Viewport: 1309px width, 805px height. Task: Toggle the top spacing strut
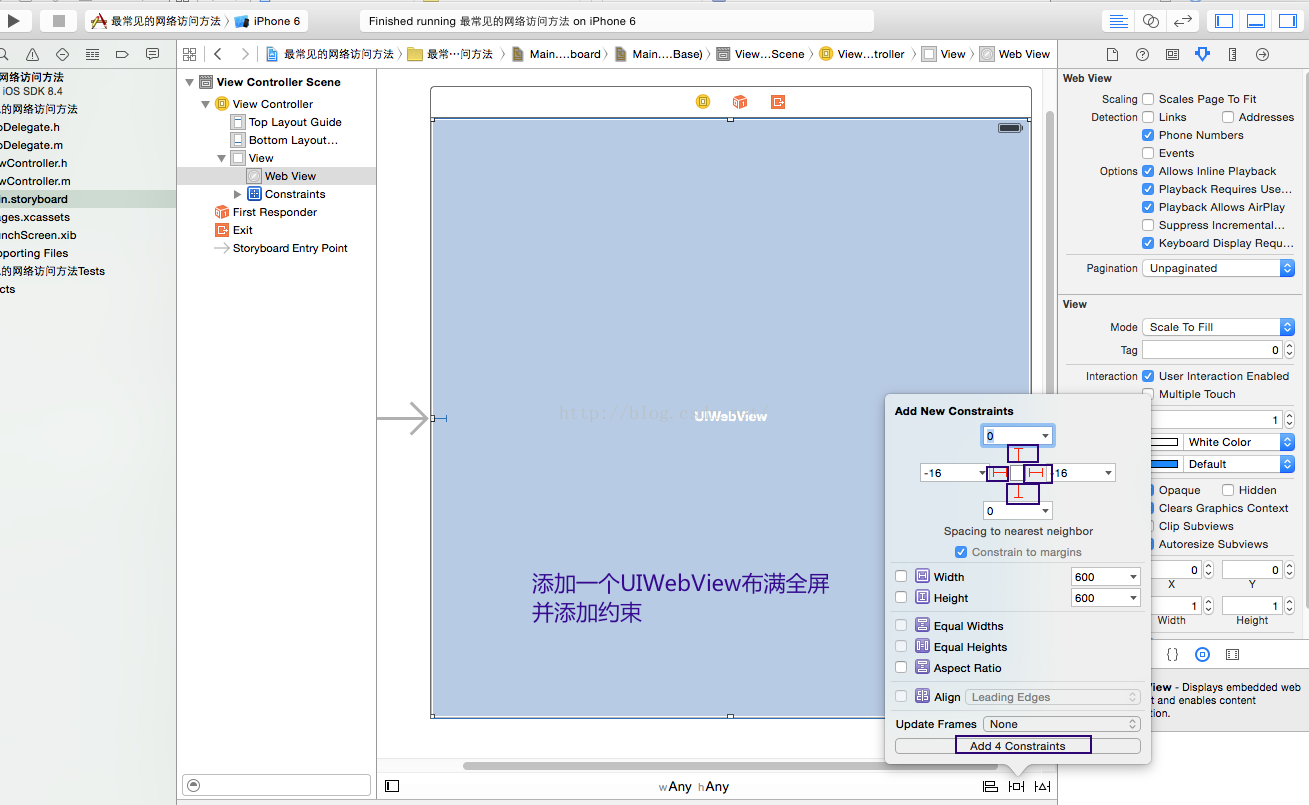1018,454
